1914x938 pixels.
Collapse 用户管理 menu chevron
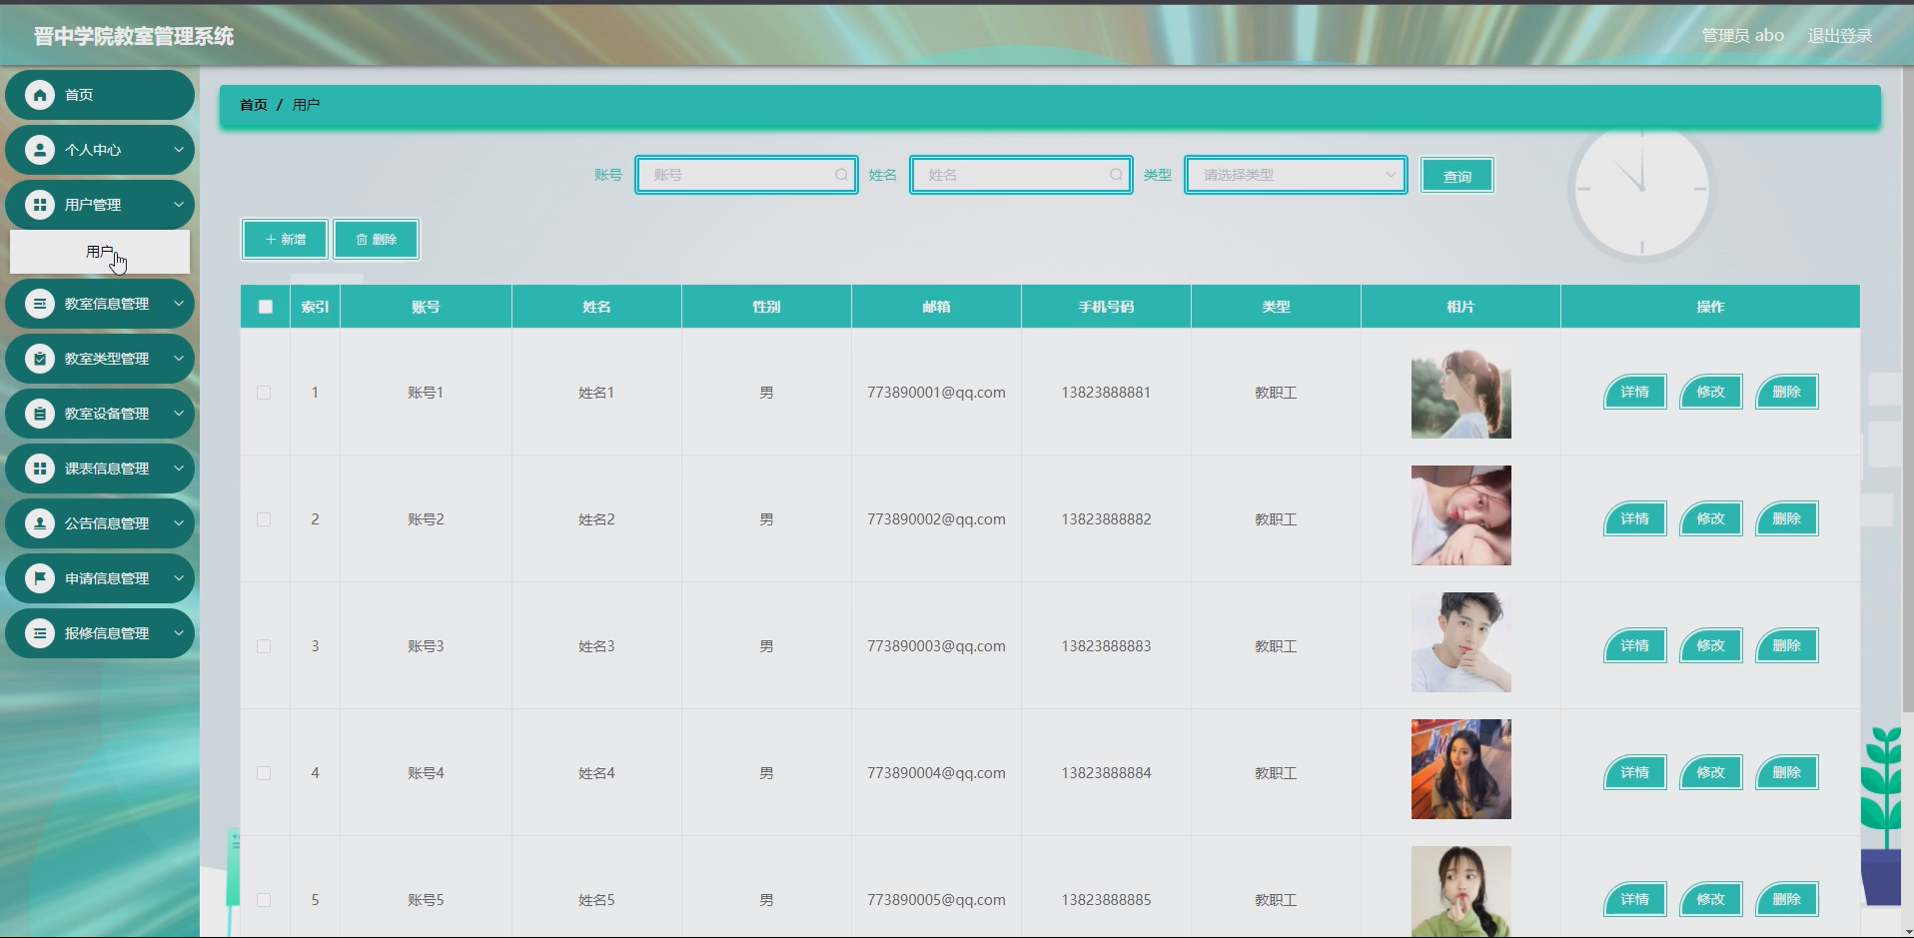click(x=179, y=205)
